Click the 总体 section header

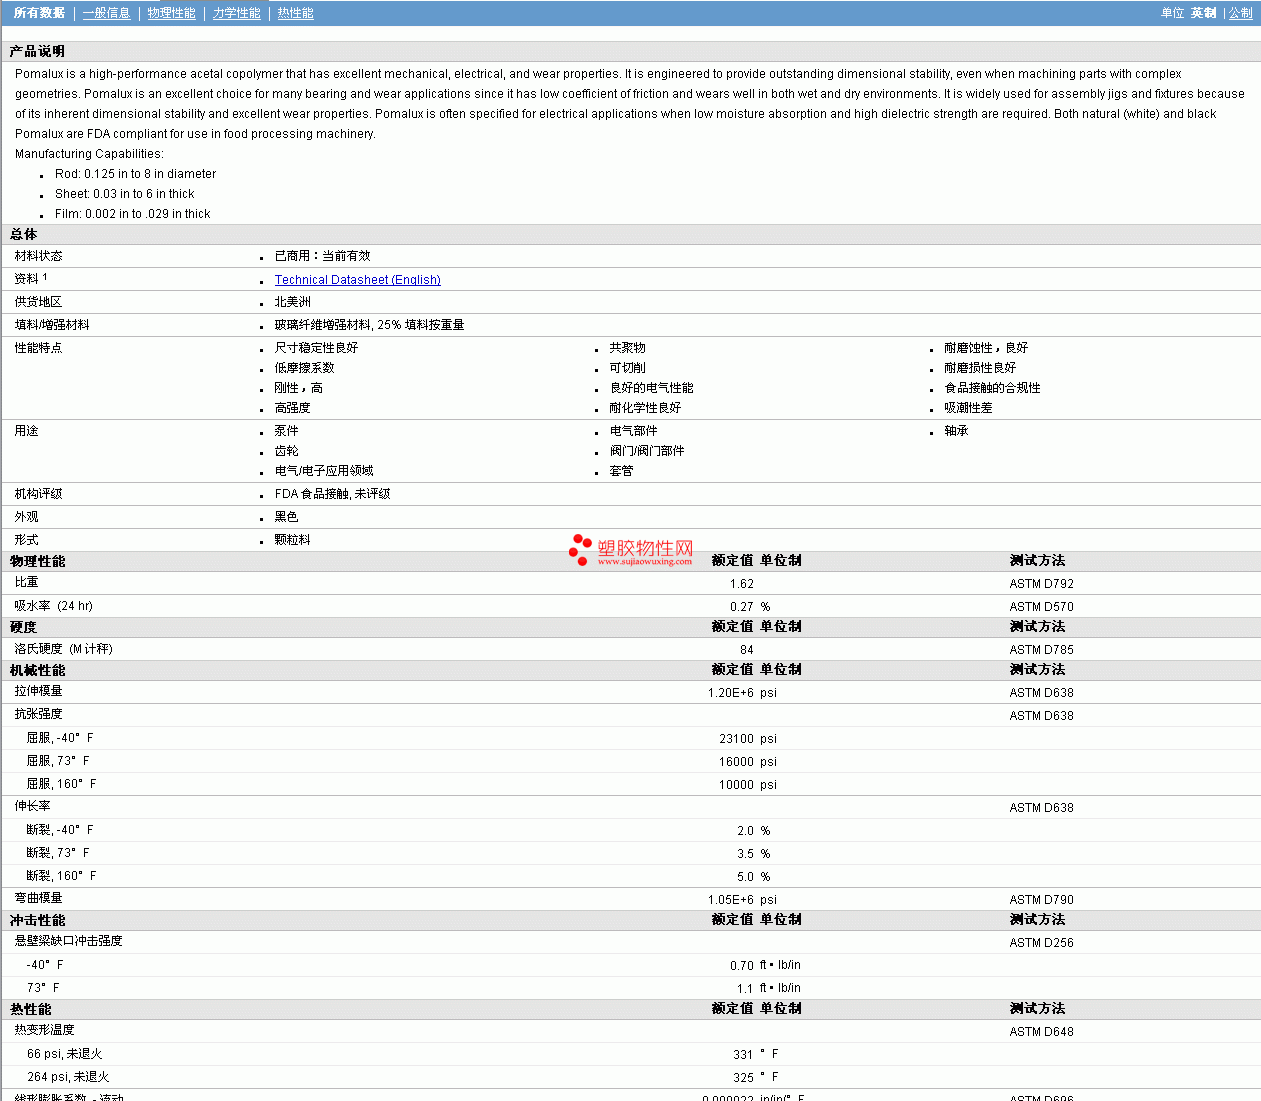coord(24,234)
